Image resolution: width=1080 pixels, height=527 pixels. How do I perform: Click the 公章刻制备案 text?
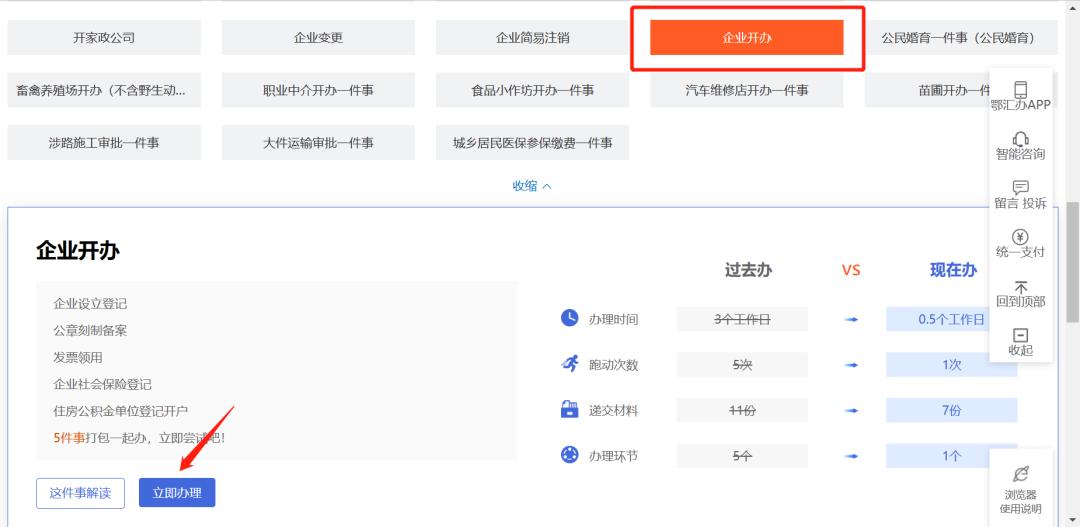pos(90,331)
